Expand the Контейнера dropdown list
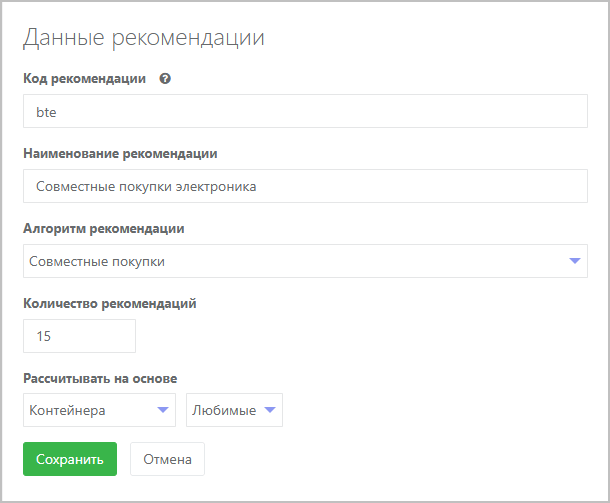610x503 pixels. tap(98, 410)
